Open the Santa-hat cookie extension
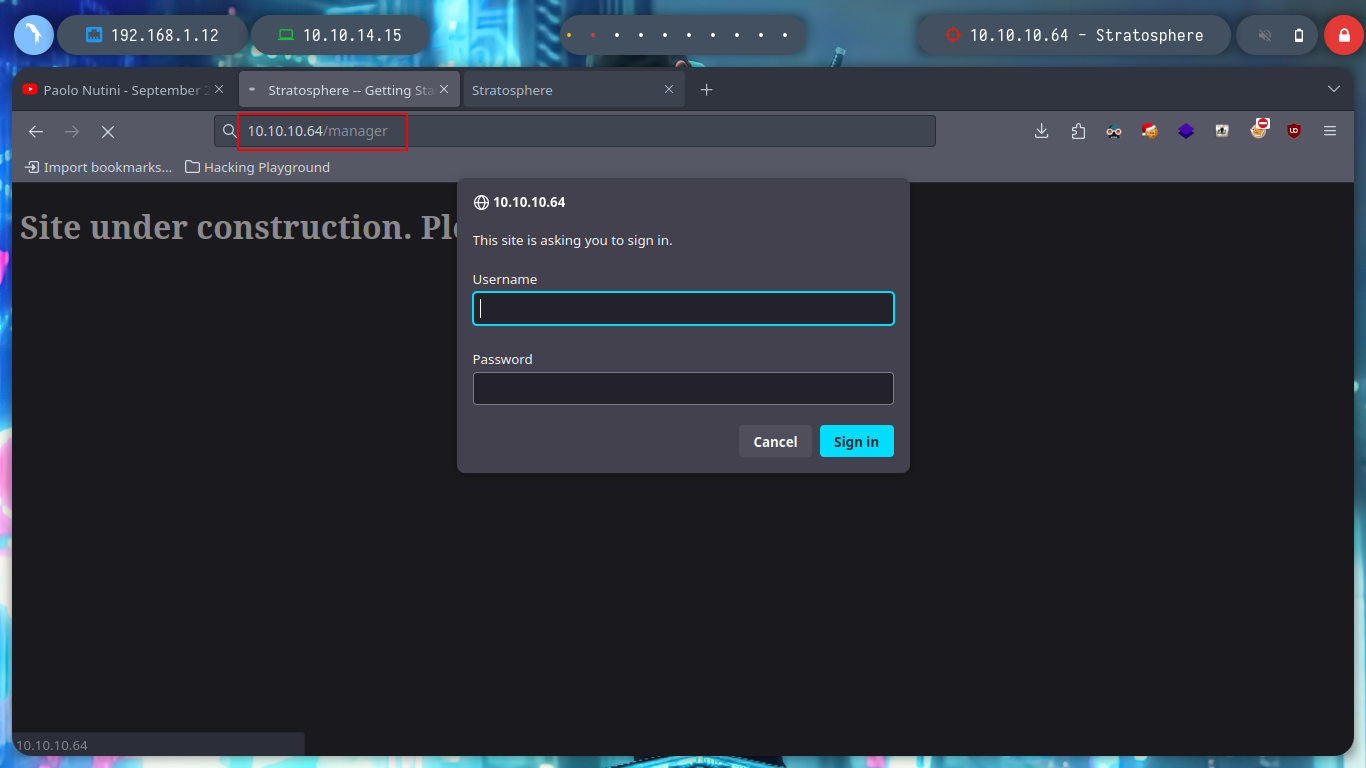1366x768 pixels. pos(1150,131)
